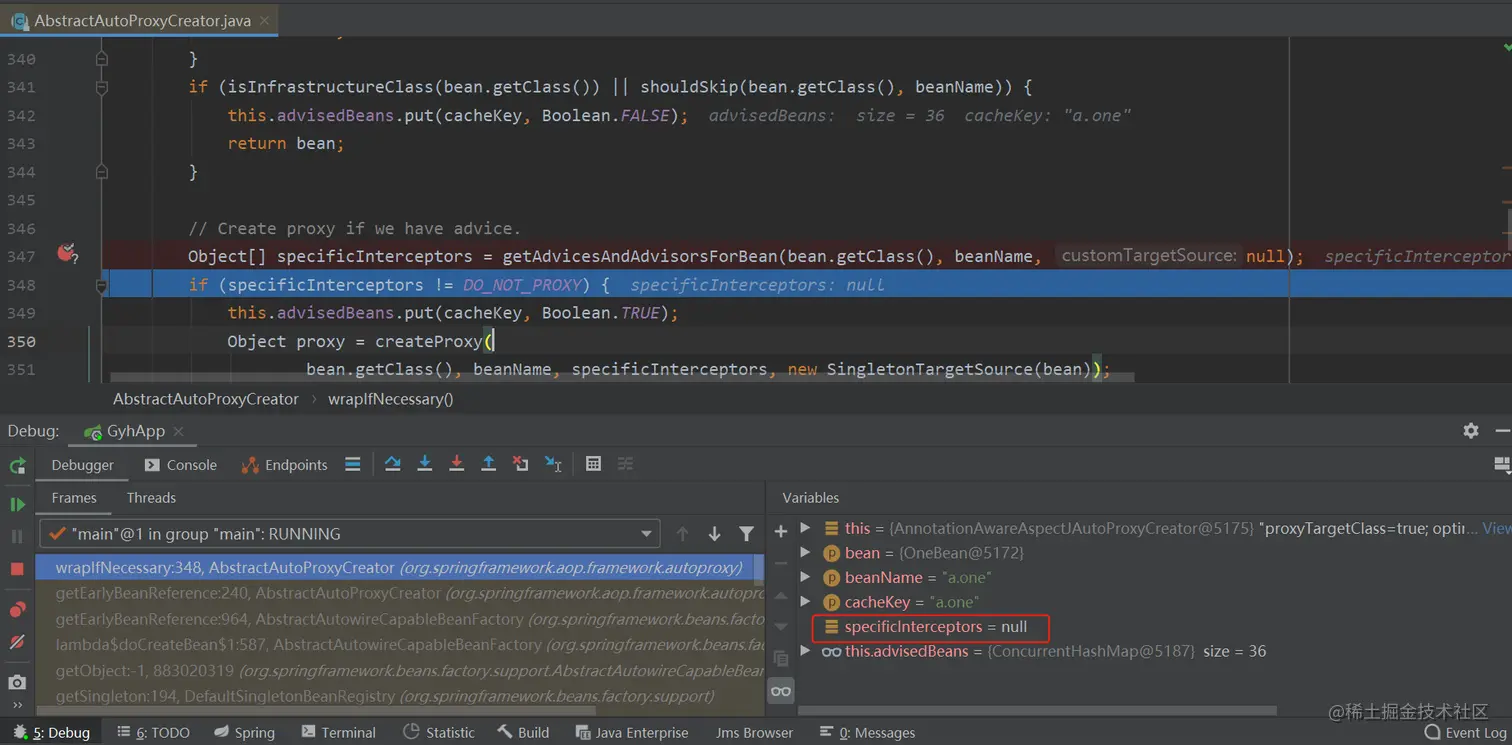This screenshot has height=745, width=1512.
Task: Expand more debug actions chevrons
Action: click(x=17, y=705)
